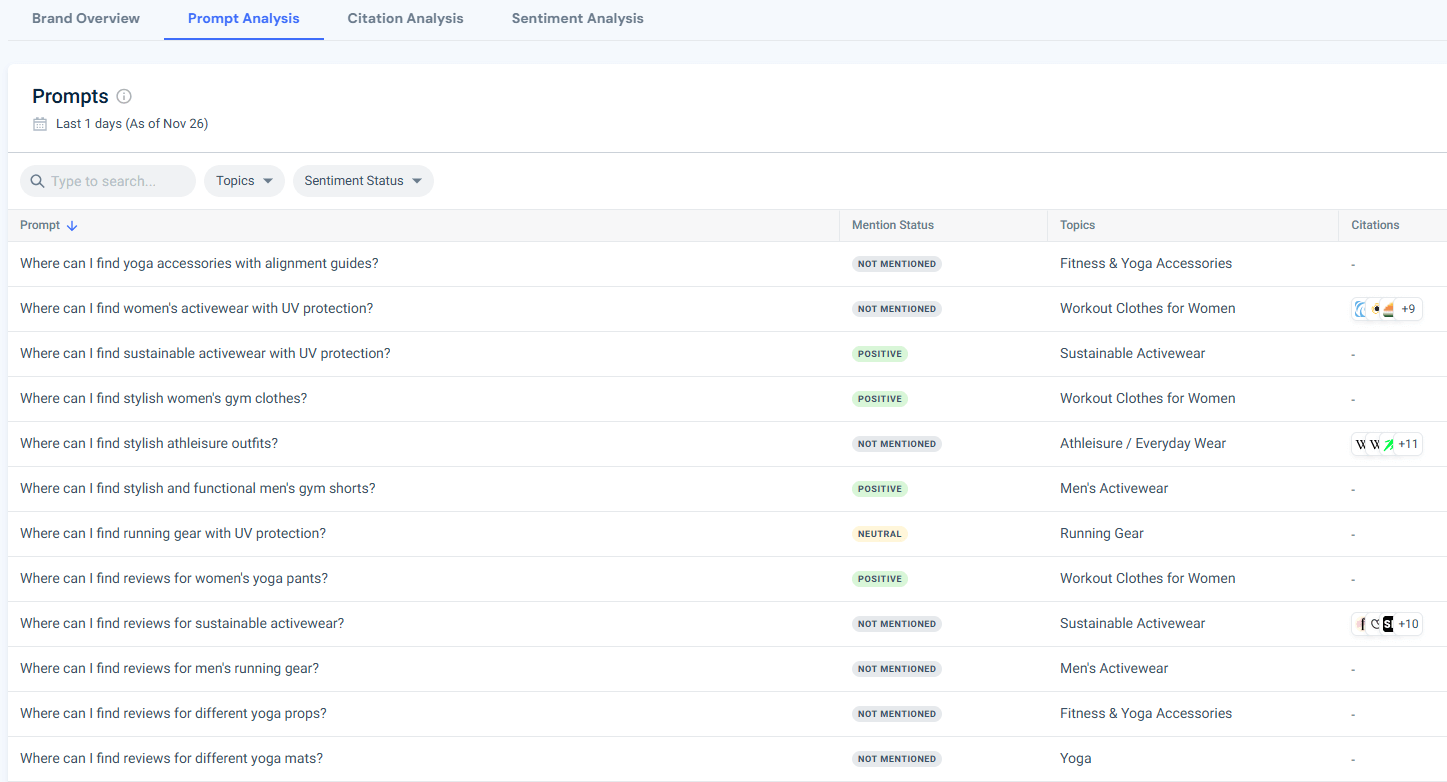Open prompt about reviews for women's yoga pants
This screenshot has width=1447, height=782.
(174, 579)
